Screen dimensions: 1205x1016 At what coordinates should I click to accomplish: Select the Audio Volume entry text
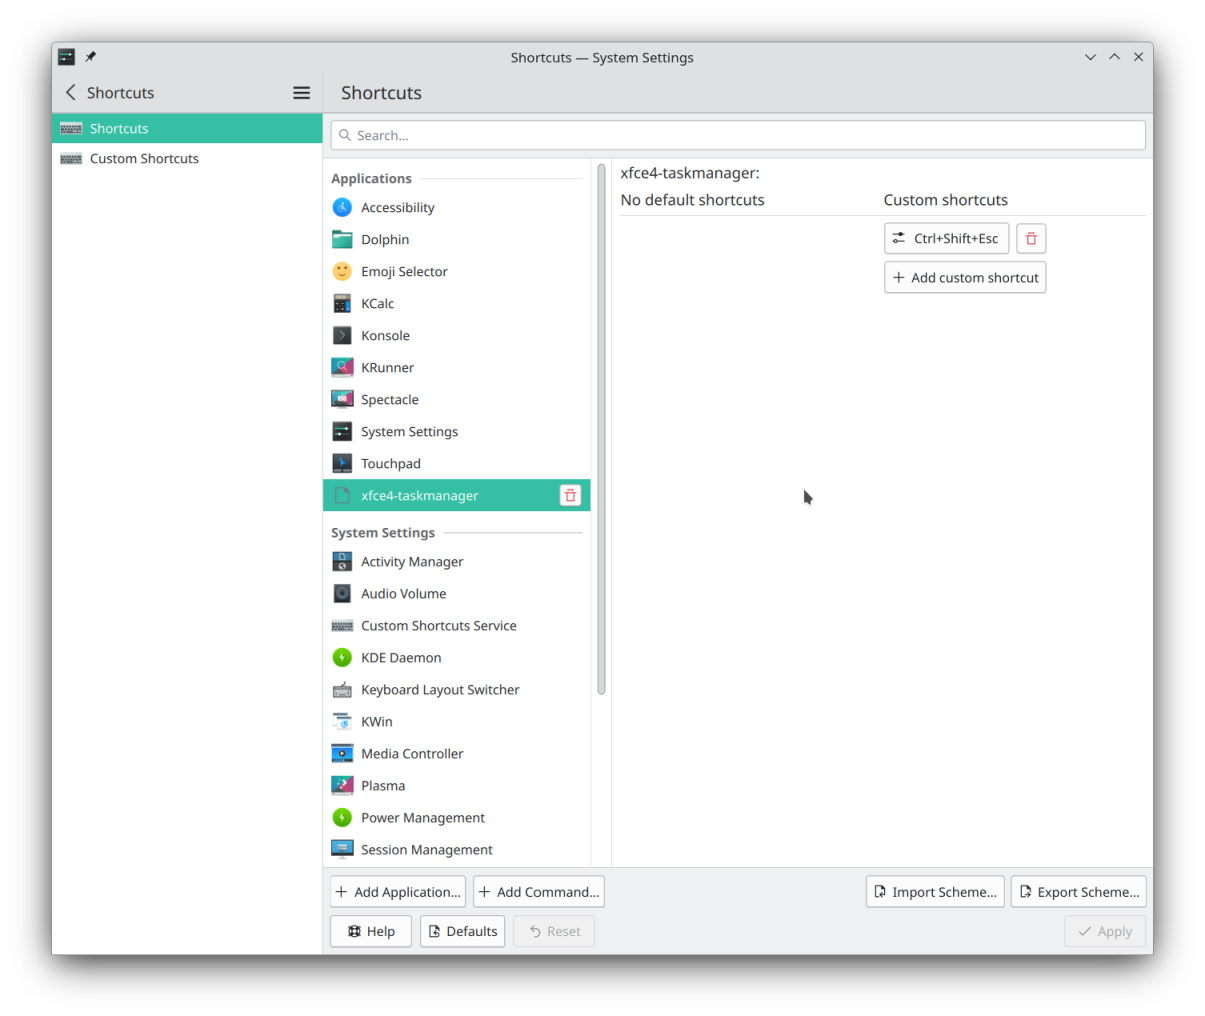click(404, 593)
